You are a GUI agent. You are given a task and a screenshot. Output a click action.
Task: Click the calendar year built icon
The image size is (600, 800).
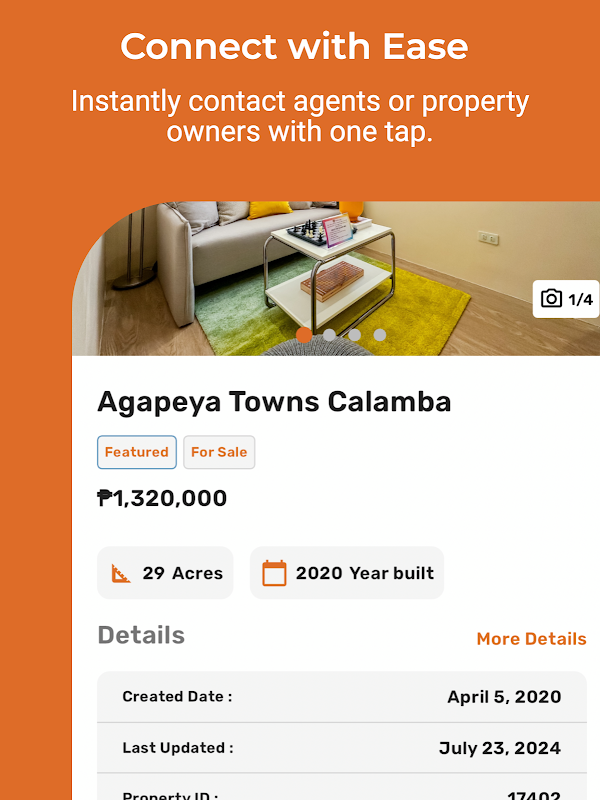pyautogui.click(x=274, y=573)
